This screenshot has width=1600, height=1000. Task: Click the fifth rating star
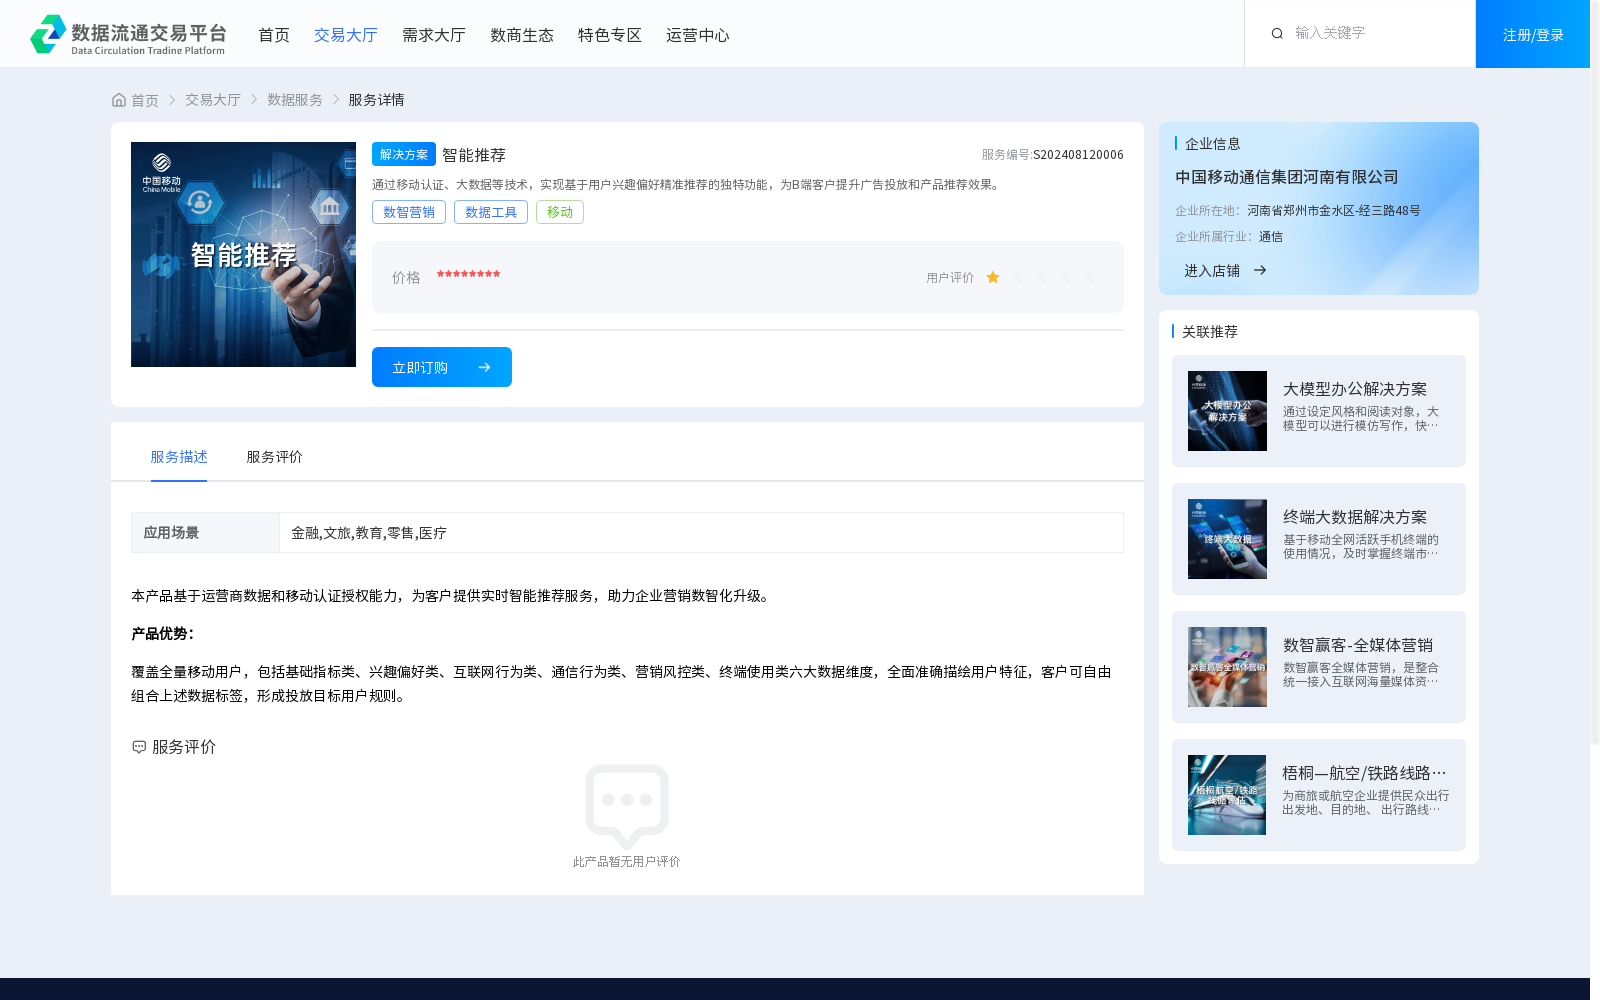(1089, 277)
